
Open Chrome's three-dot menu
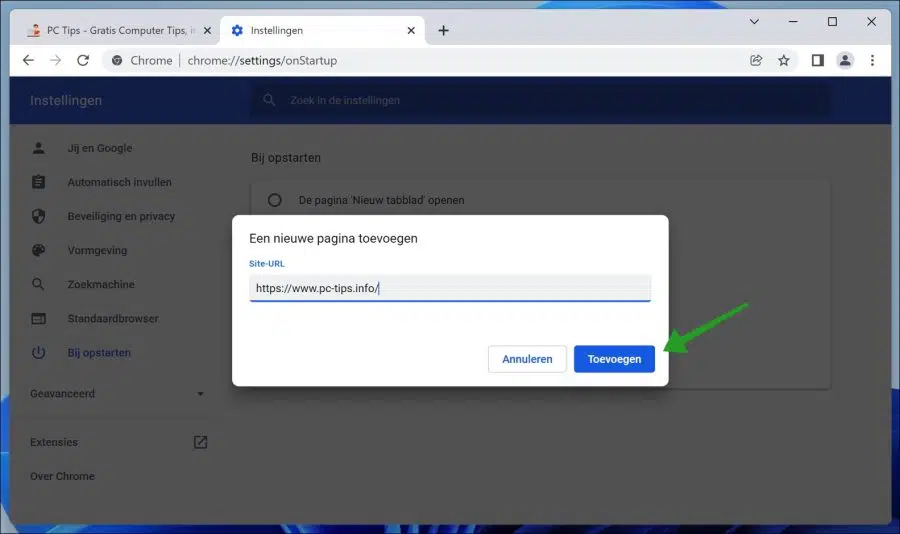[872, 60]
